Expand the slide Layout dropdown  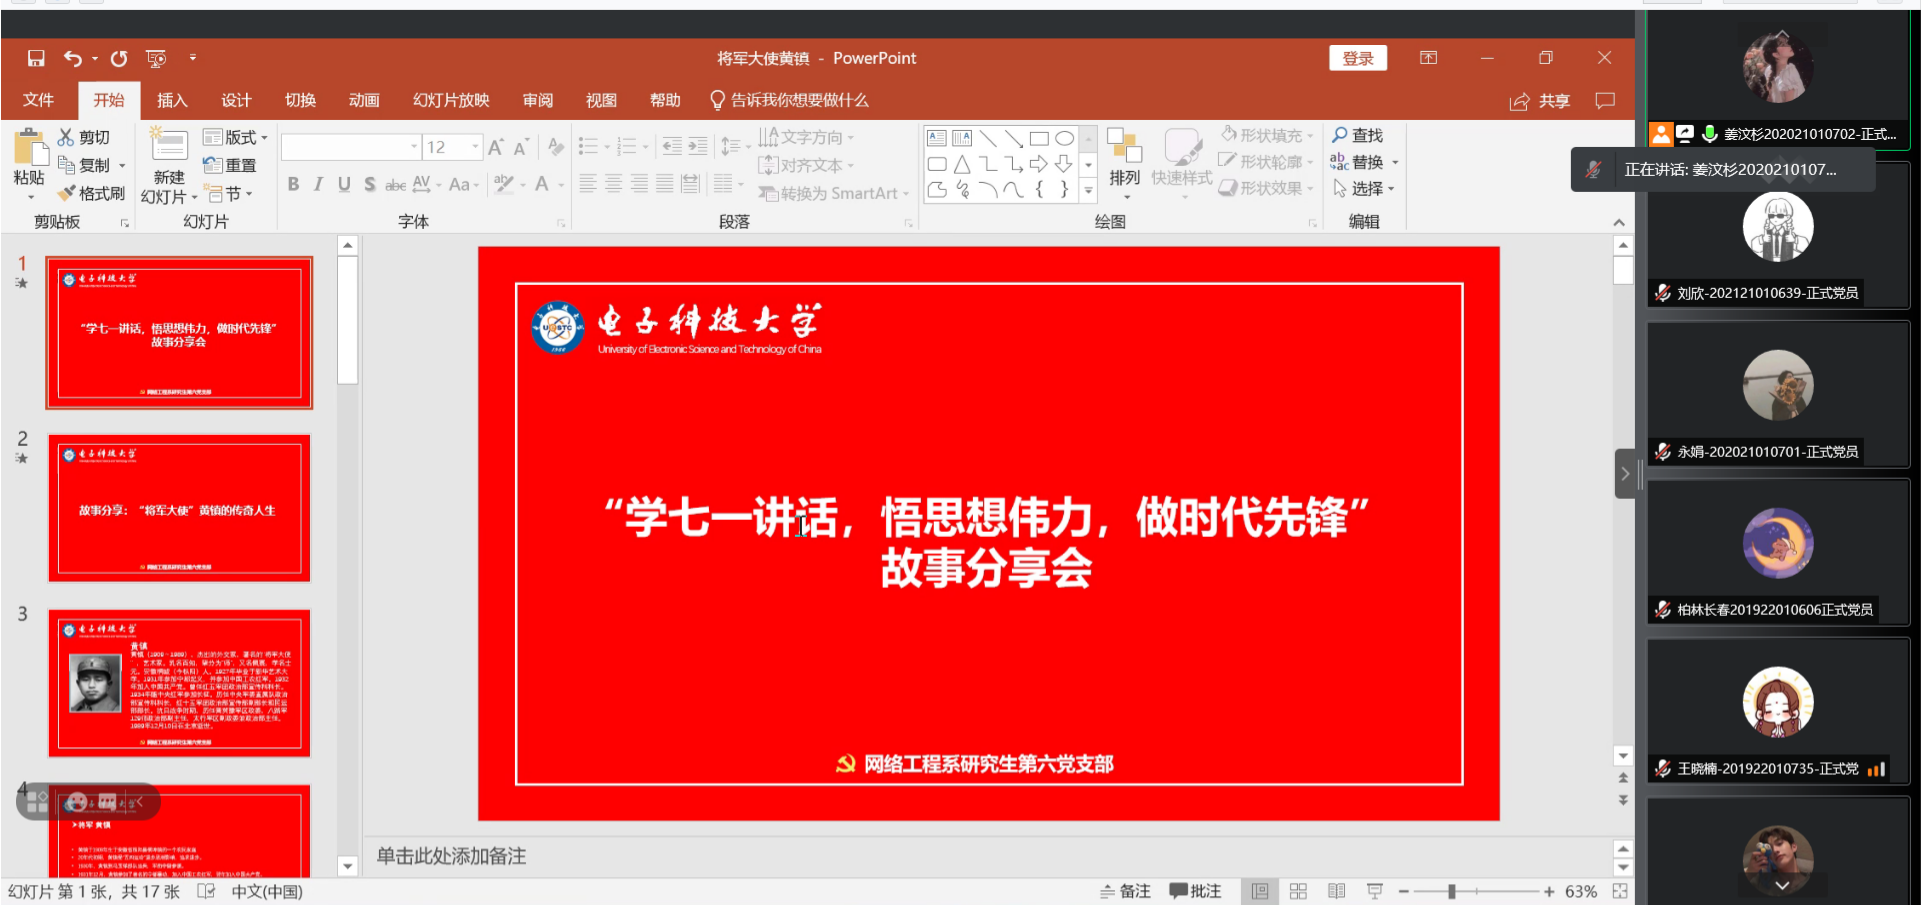[x=236, y=137]
